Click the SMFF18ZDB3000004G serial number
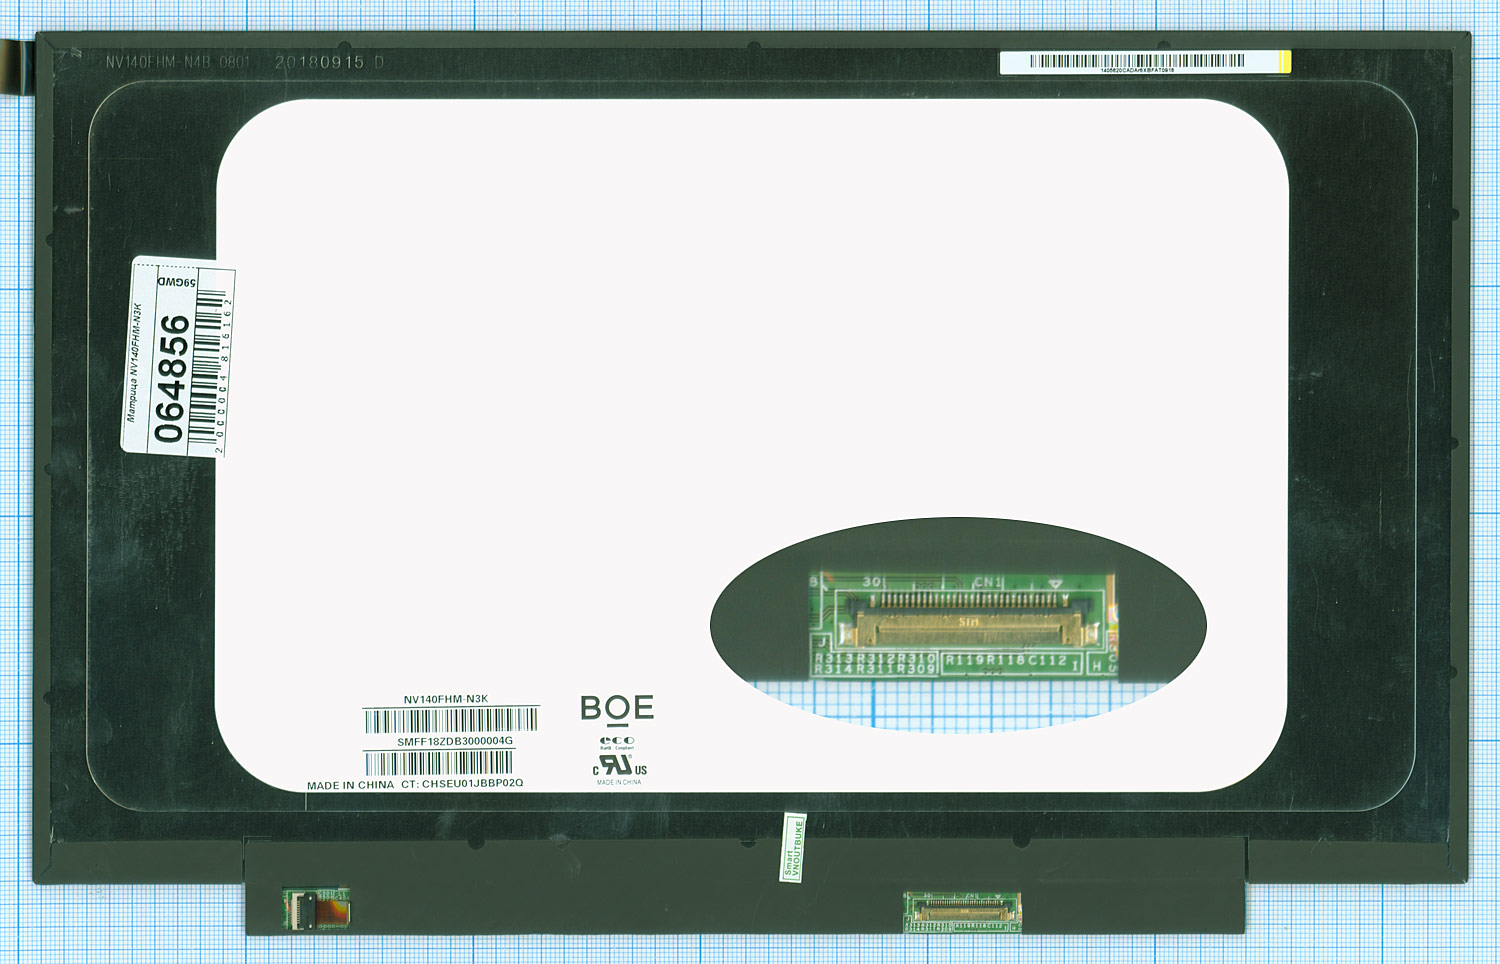 455,741
